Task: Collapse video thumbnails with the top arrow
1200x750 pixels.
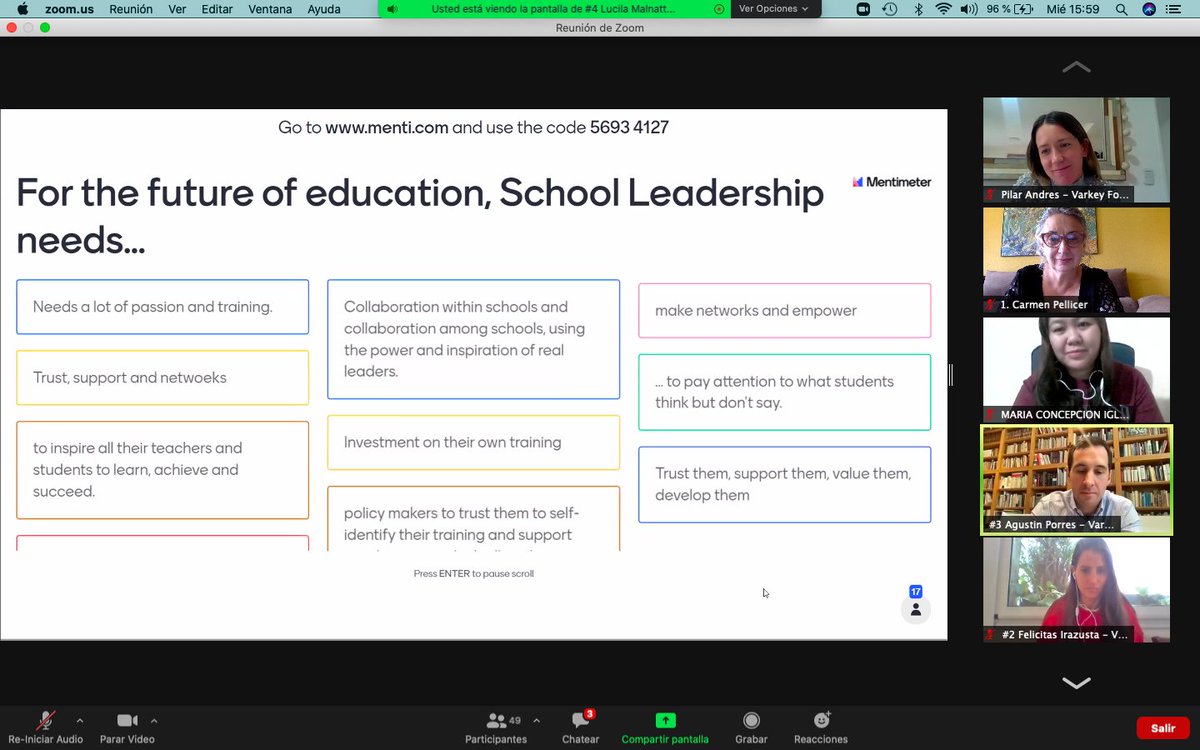Action: point(1075,67)
